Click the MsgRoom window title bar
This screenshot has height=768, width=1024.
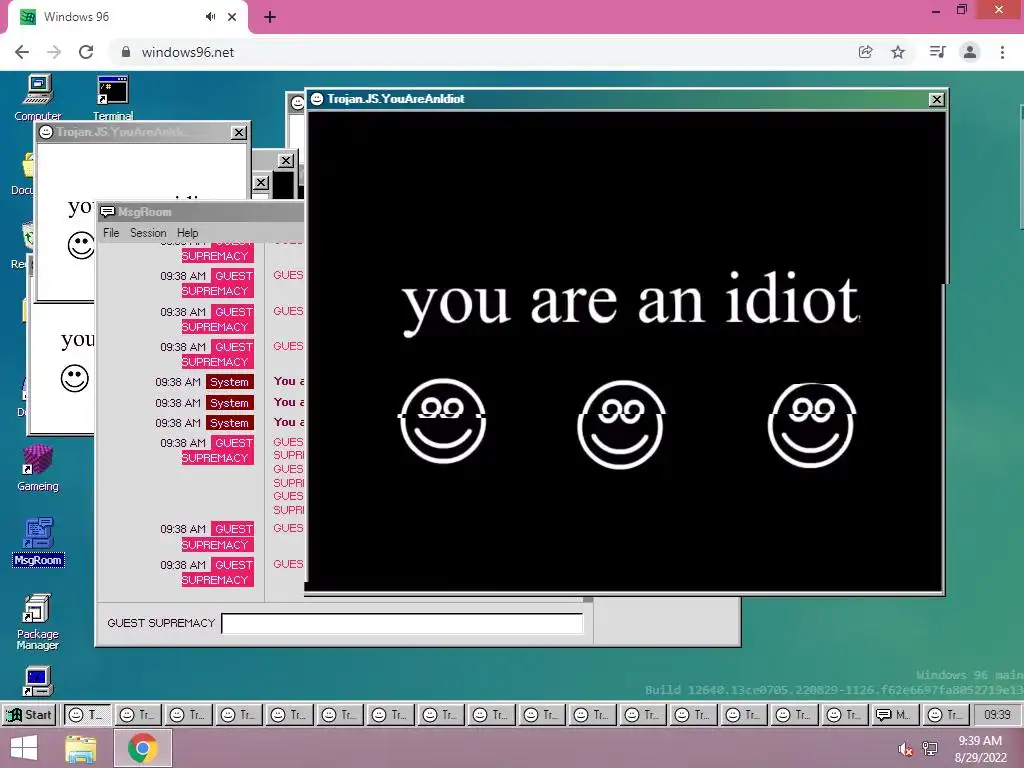(x=201, y=212)
